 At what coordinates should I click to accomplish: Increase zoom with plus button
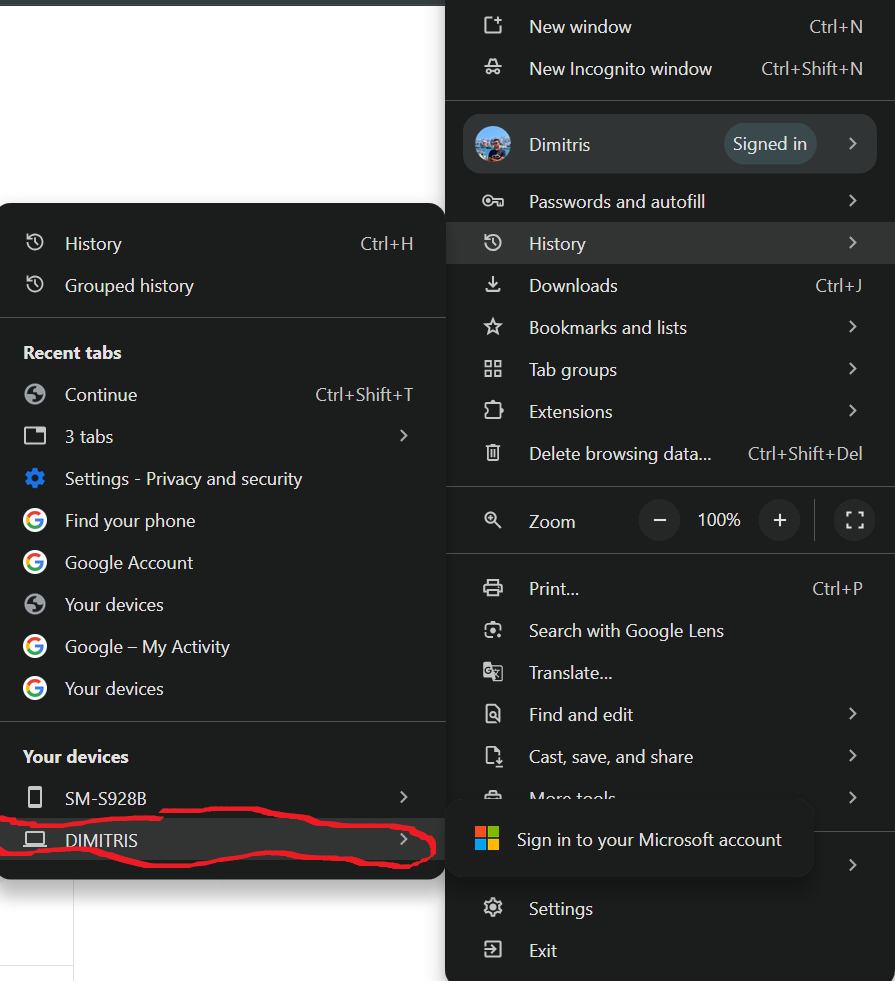pyautogui.click(x=779, y=520)
